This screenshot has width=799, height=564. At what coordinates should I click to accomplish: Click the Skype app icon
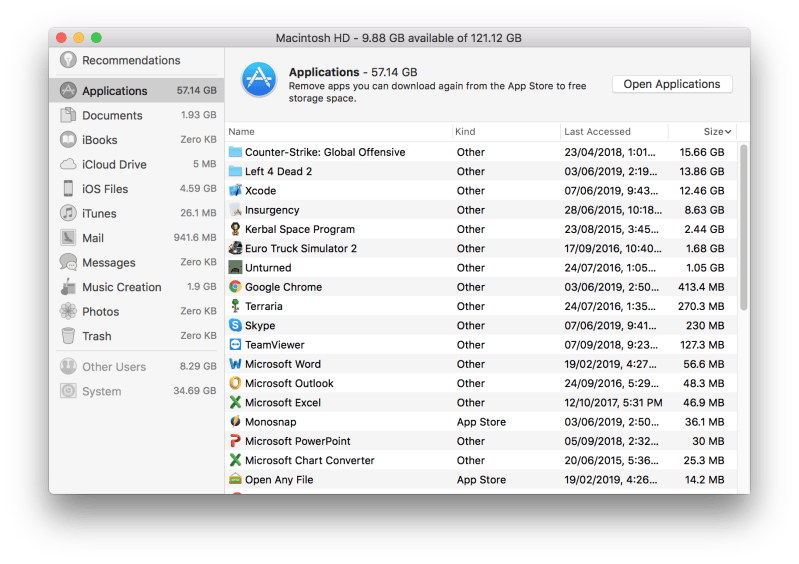(235, 325)
